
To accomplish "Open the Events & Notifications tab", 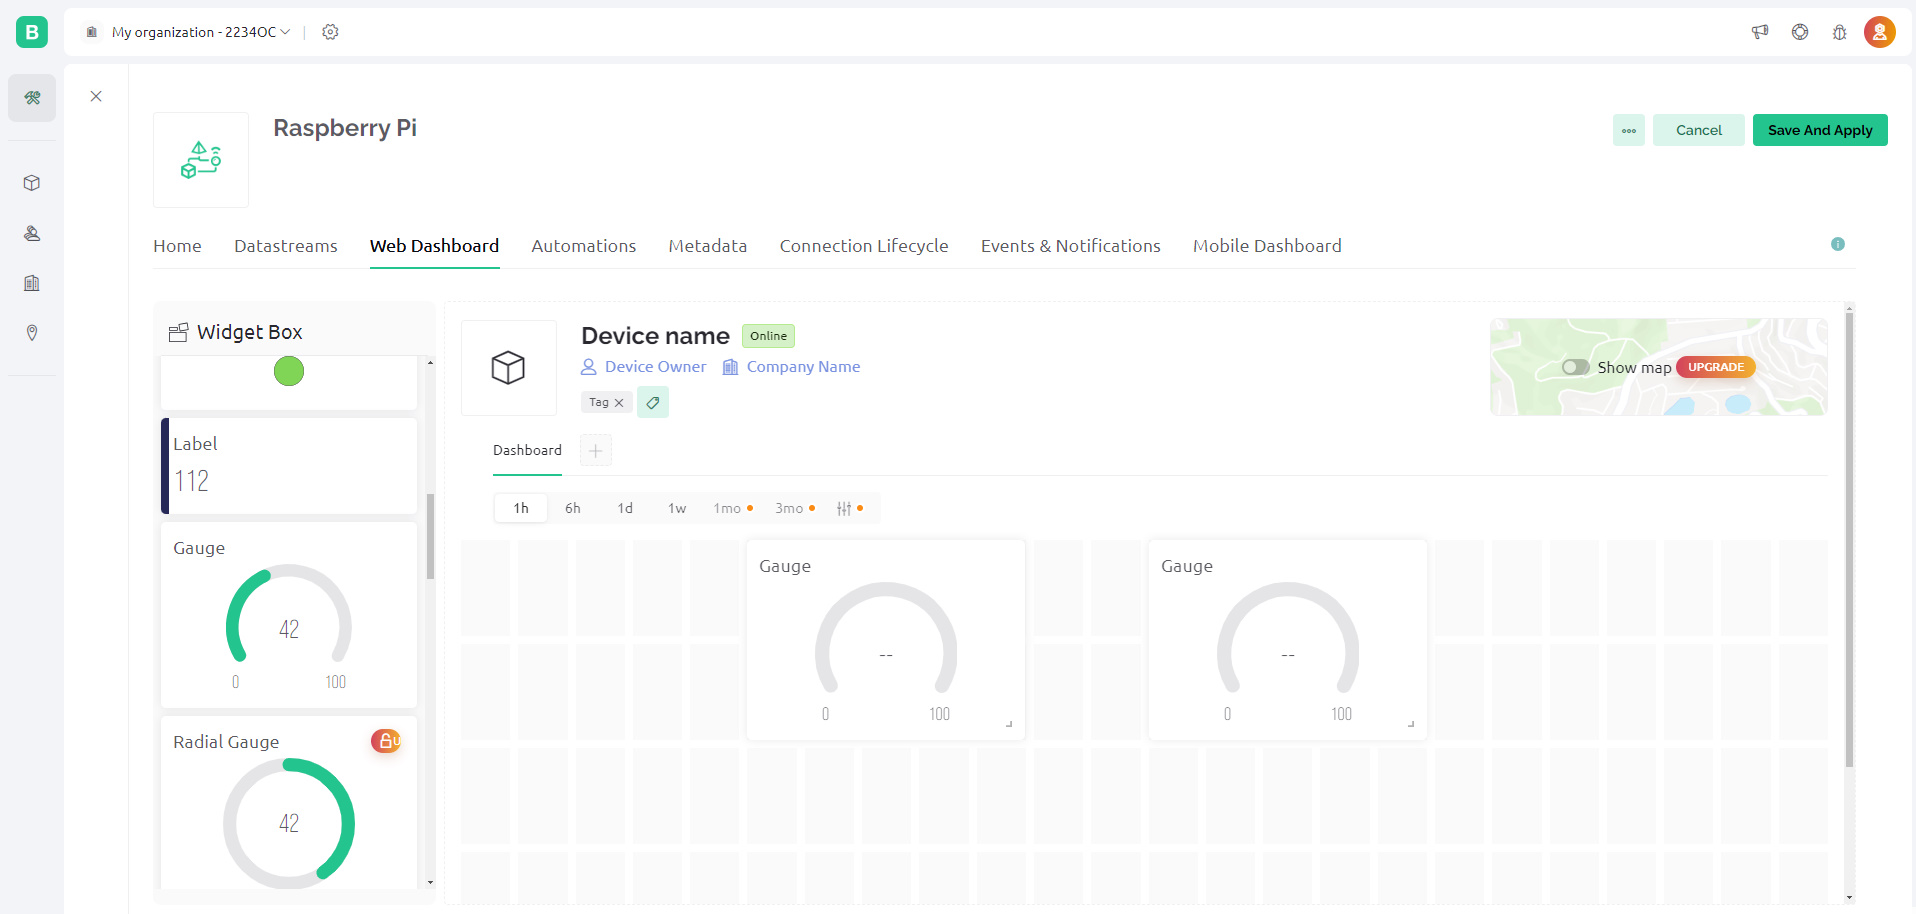I will tap(1071, 246).
